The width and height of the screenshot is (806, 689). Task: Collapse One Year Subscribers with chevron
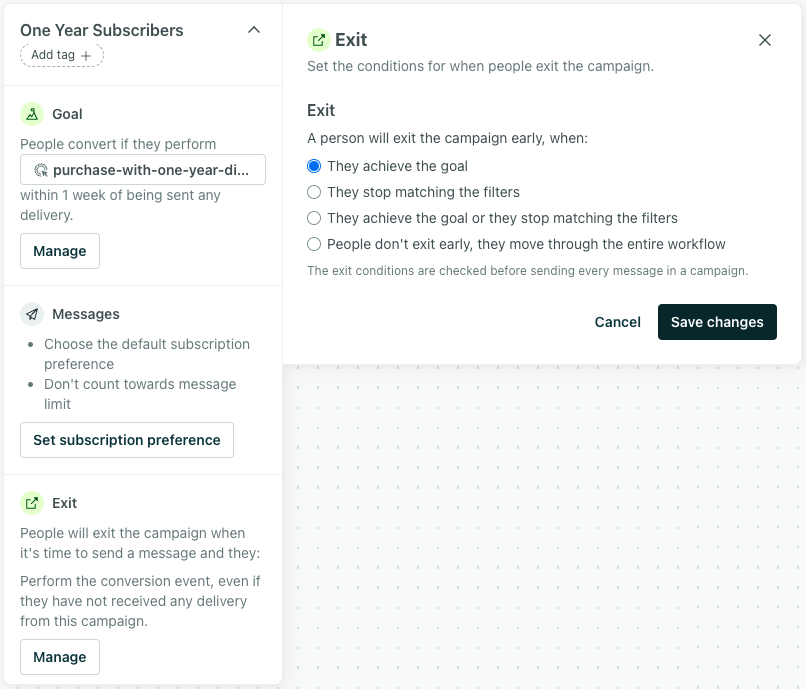[x=254, y=30]
